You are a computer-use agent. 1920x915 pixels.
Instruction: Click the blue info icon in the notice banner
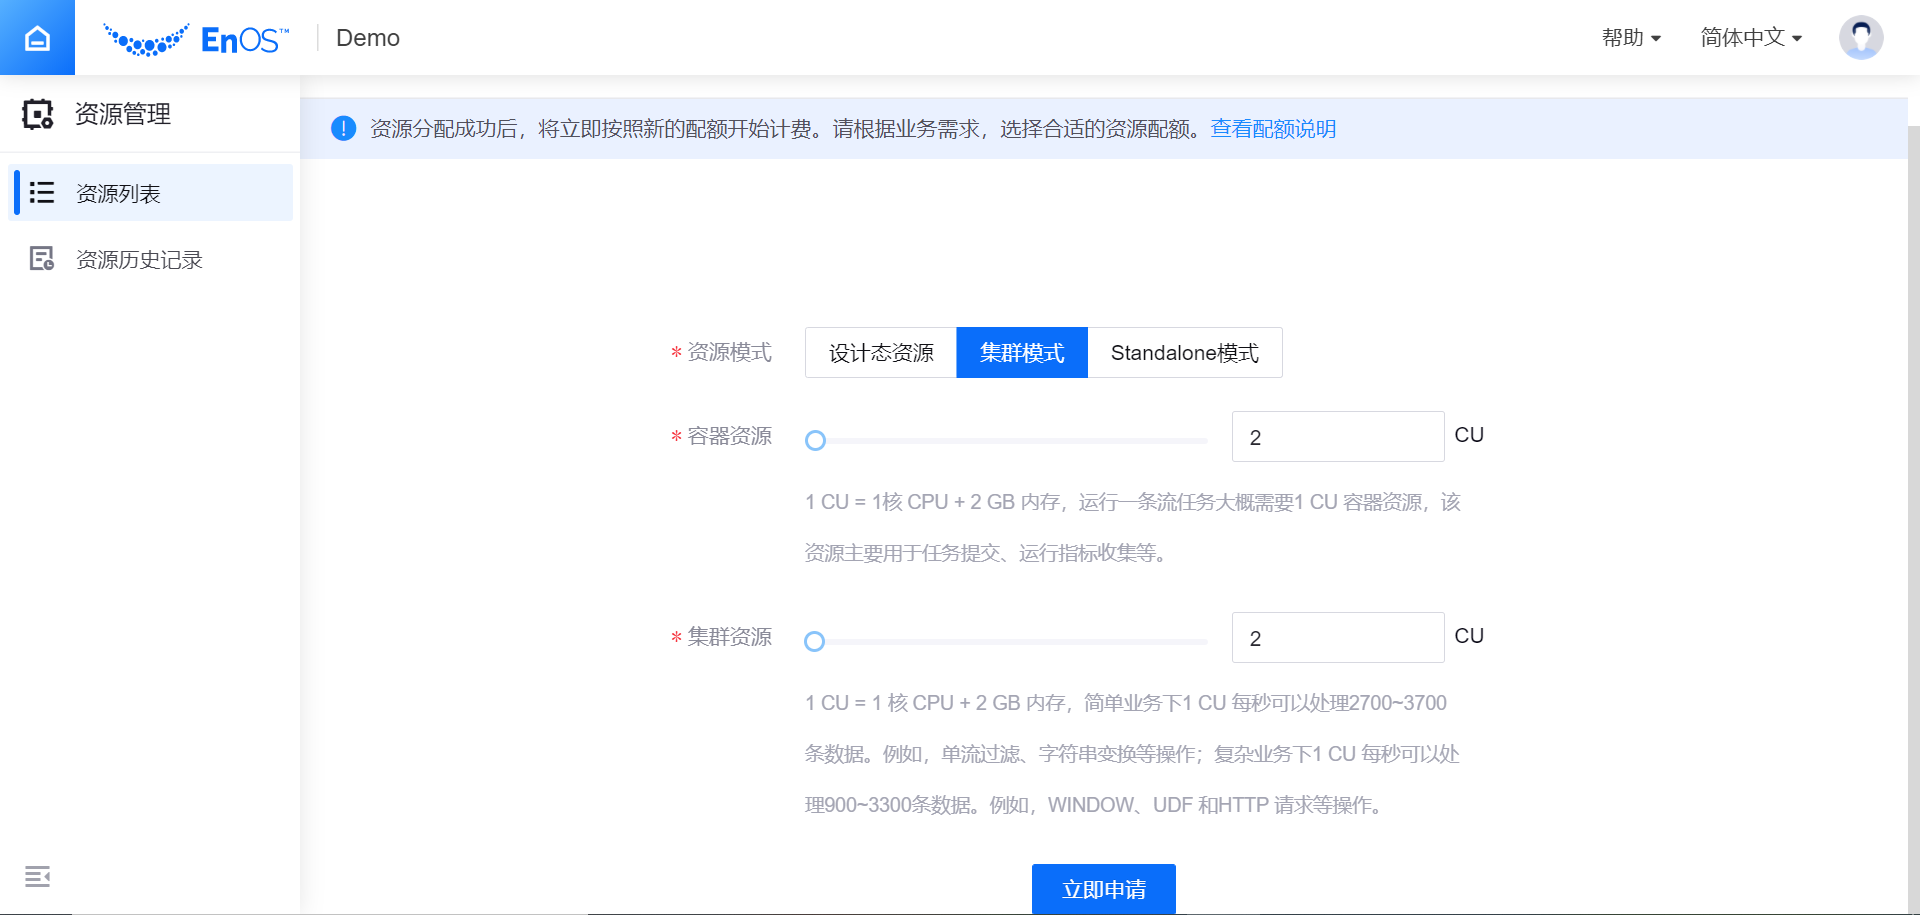point(343,128)
